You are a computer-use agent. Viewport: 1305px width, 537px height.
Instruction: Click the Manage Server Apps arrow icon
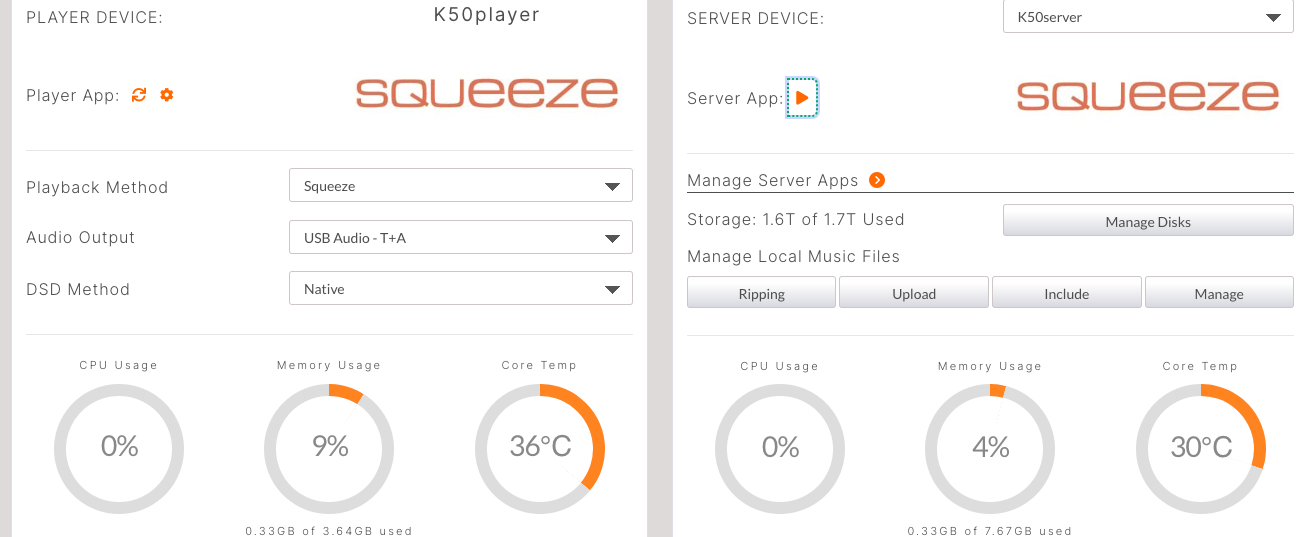(x=877, y=180)
